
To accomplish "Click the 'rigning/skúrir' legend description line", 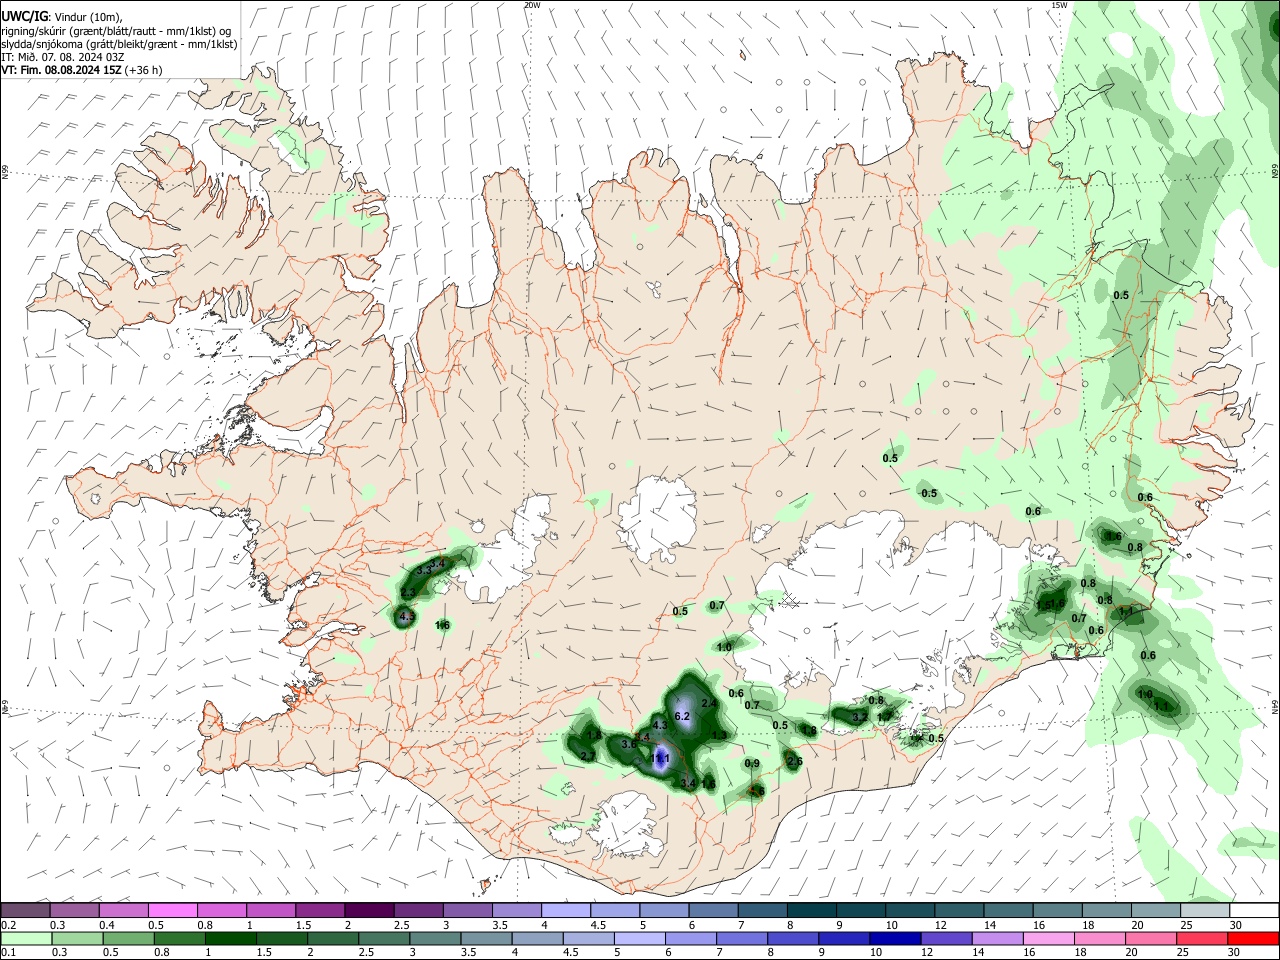I will click(x=116, y=31).
